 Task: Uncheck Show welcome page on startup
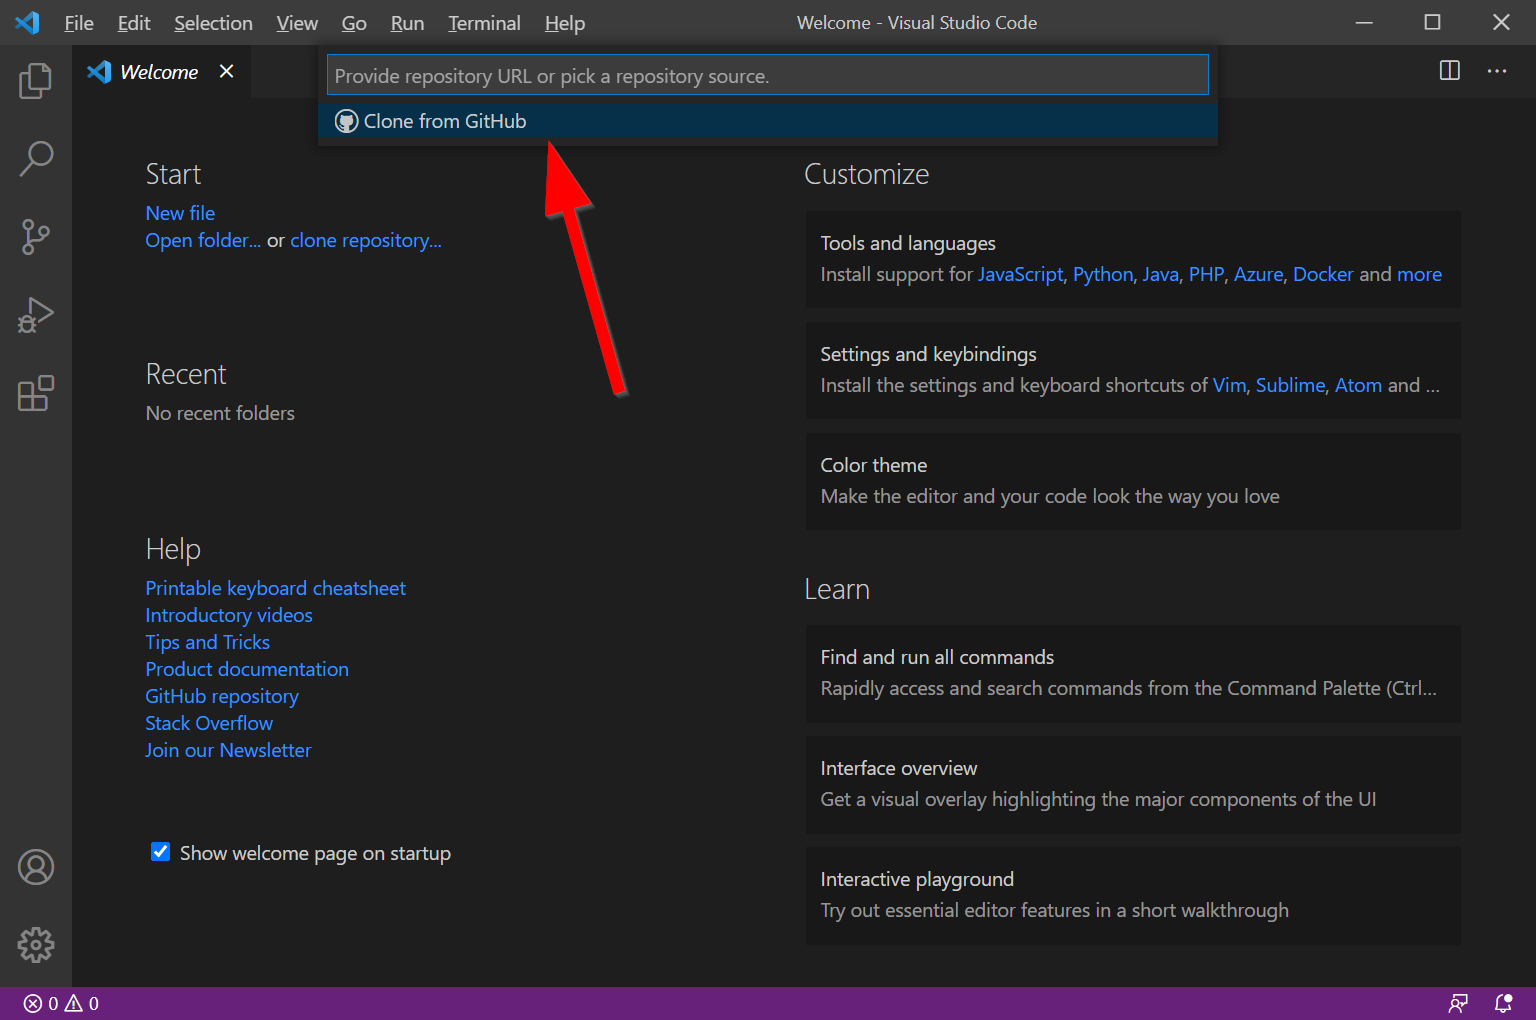click(x=160, y=852)
